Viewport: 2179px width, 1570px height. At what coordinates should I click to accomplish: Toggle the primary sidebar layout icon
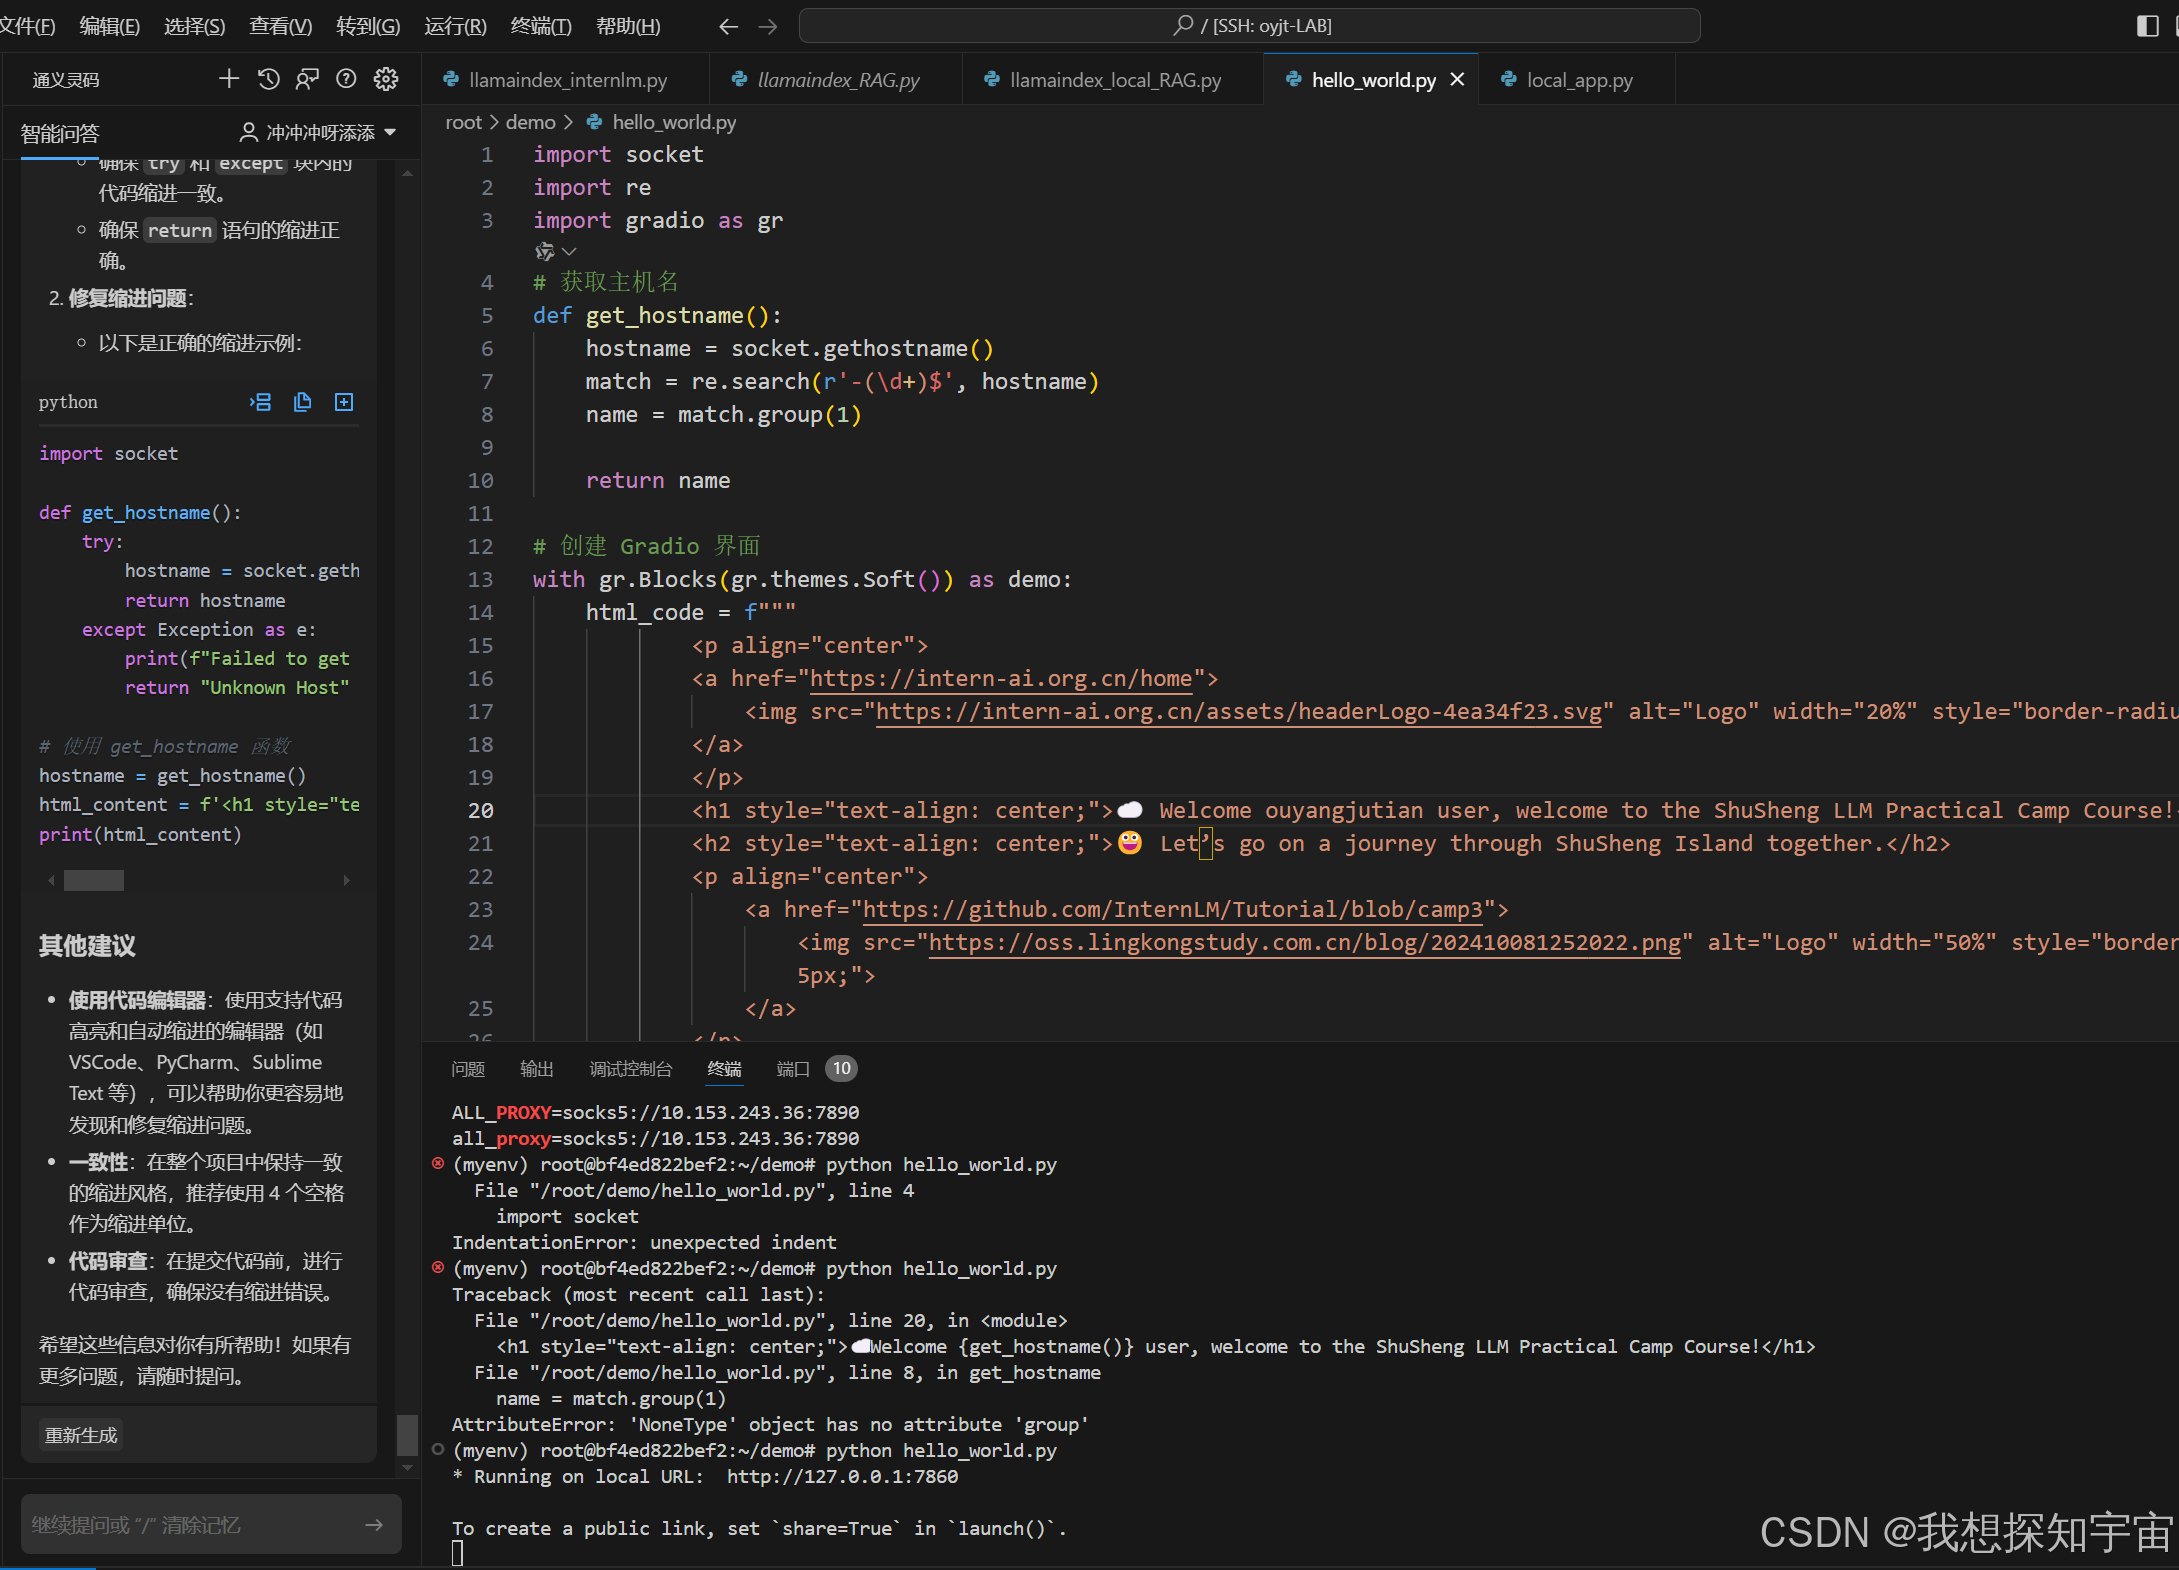point(2147,26)
